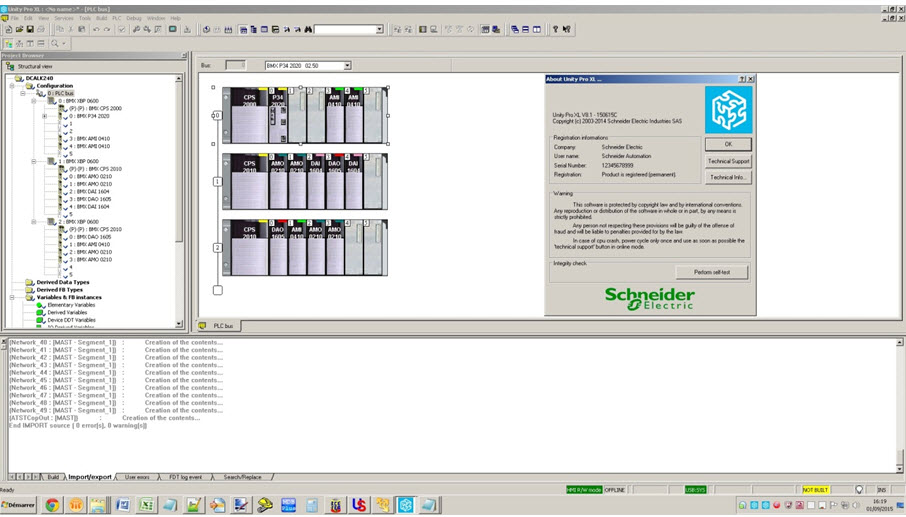This screenshot has height=517, width=906.
Task: Click OK in the About Unity Pro dialog
Action: pos(728,144)
